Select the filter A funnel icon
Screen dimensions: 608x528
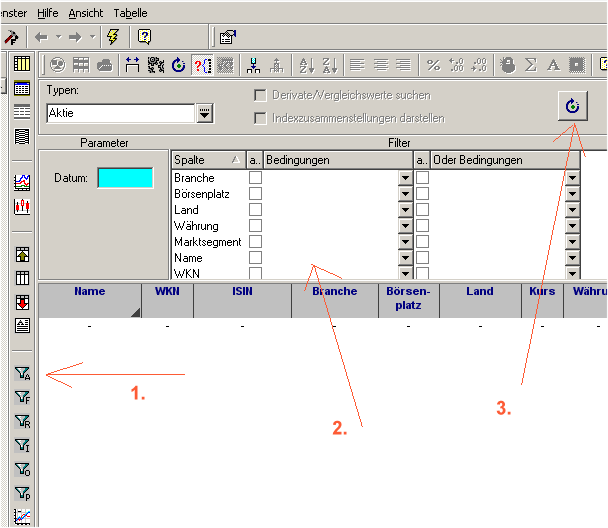click(22, 374)
